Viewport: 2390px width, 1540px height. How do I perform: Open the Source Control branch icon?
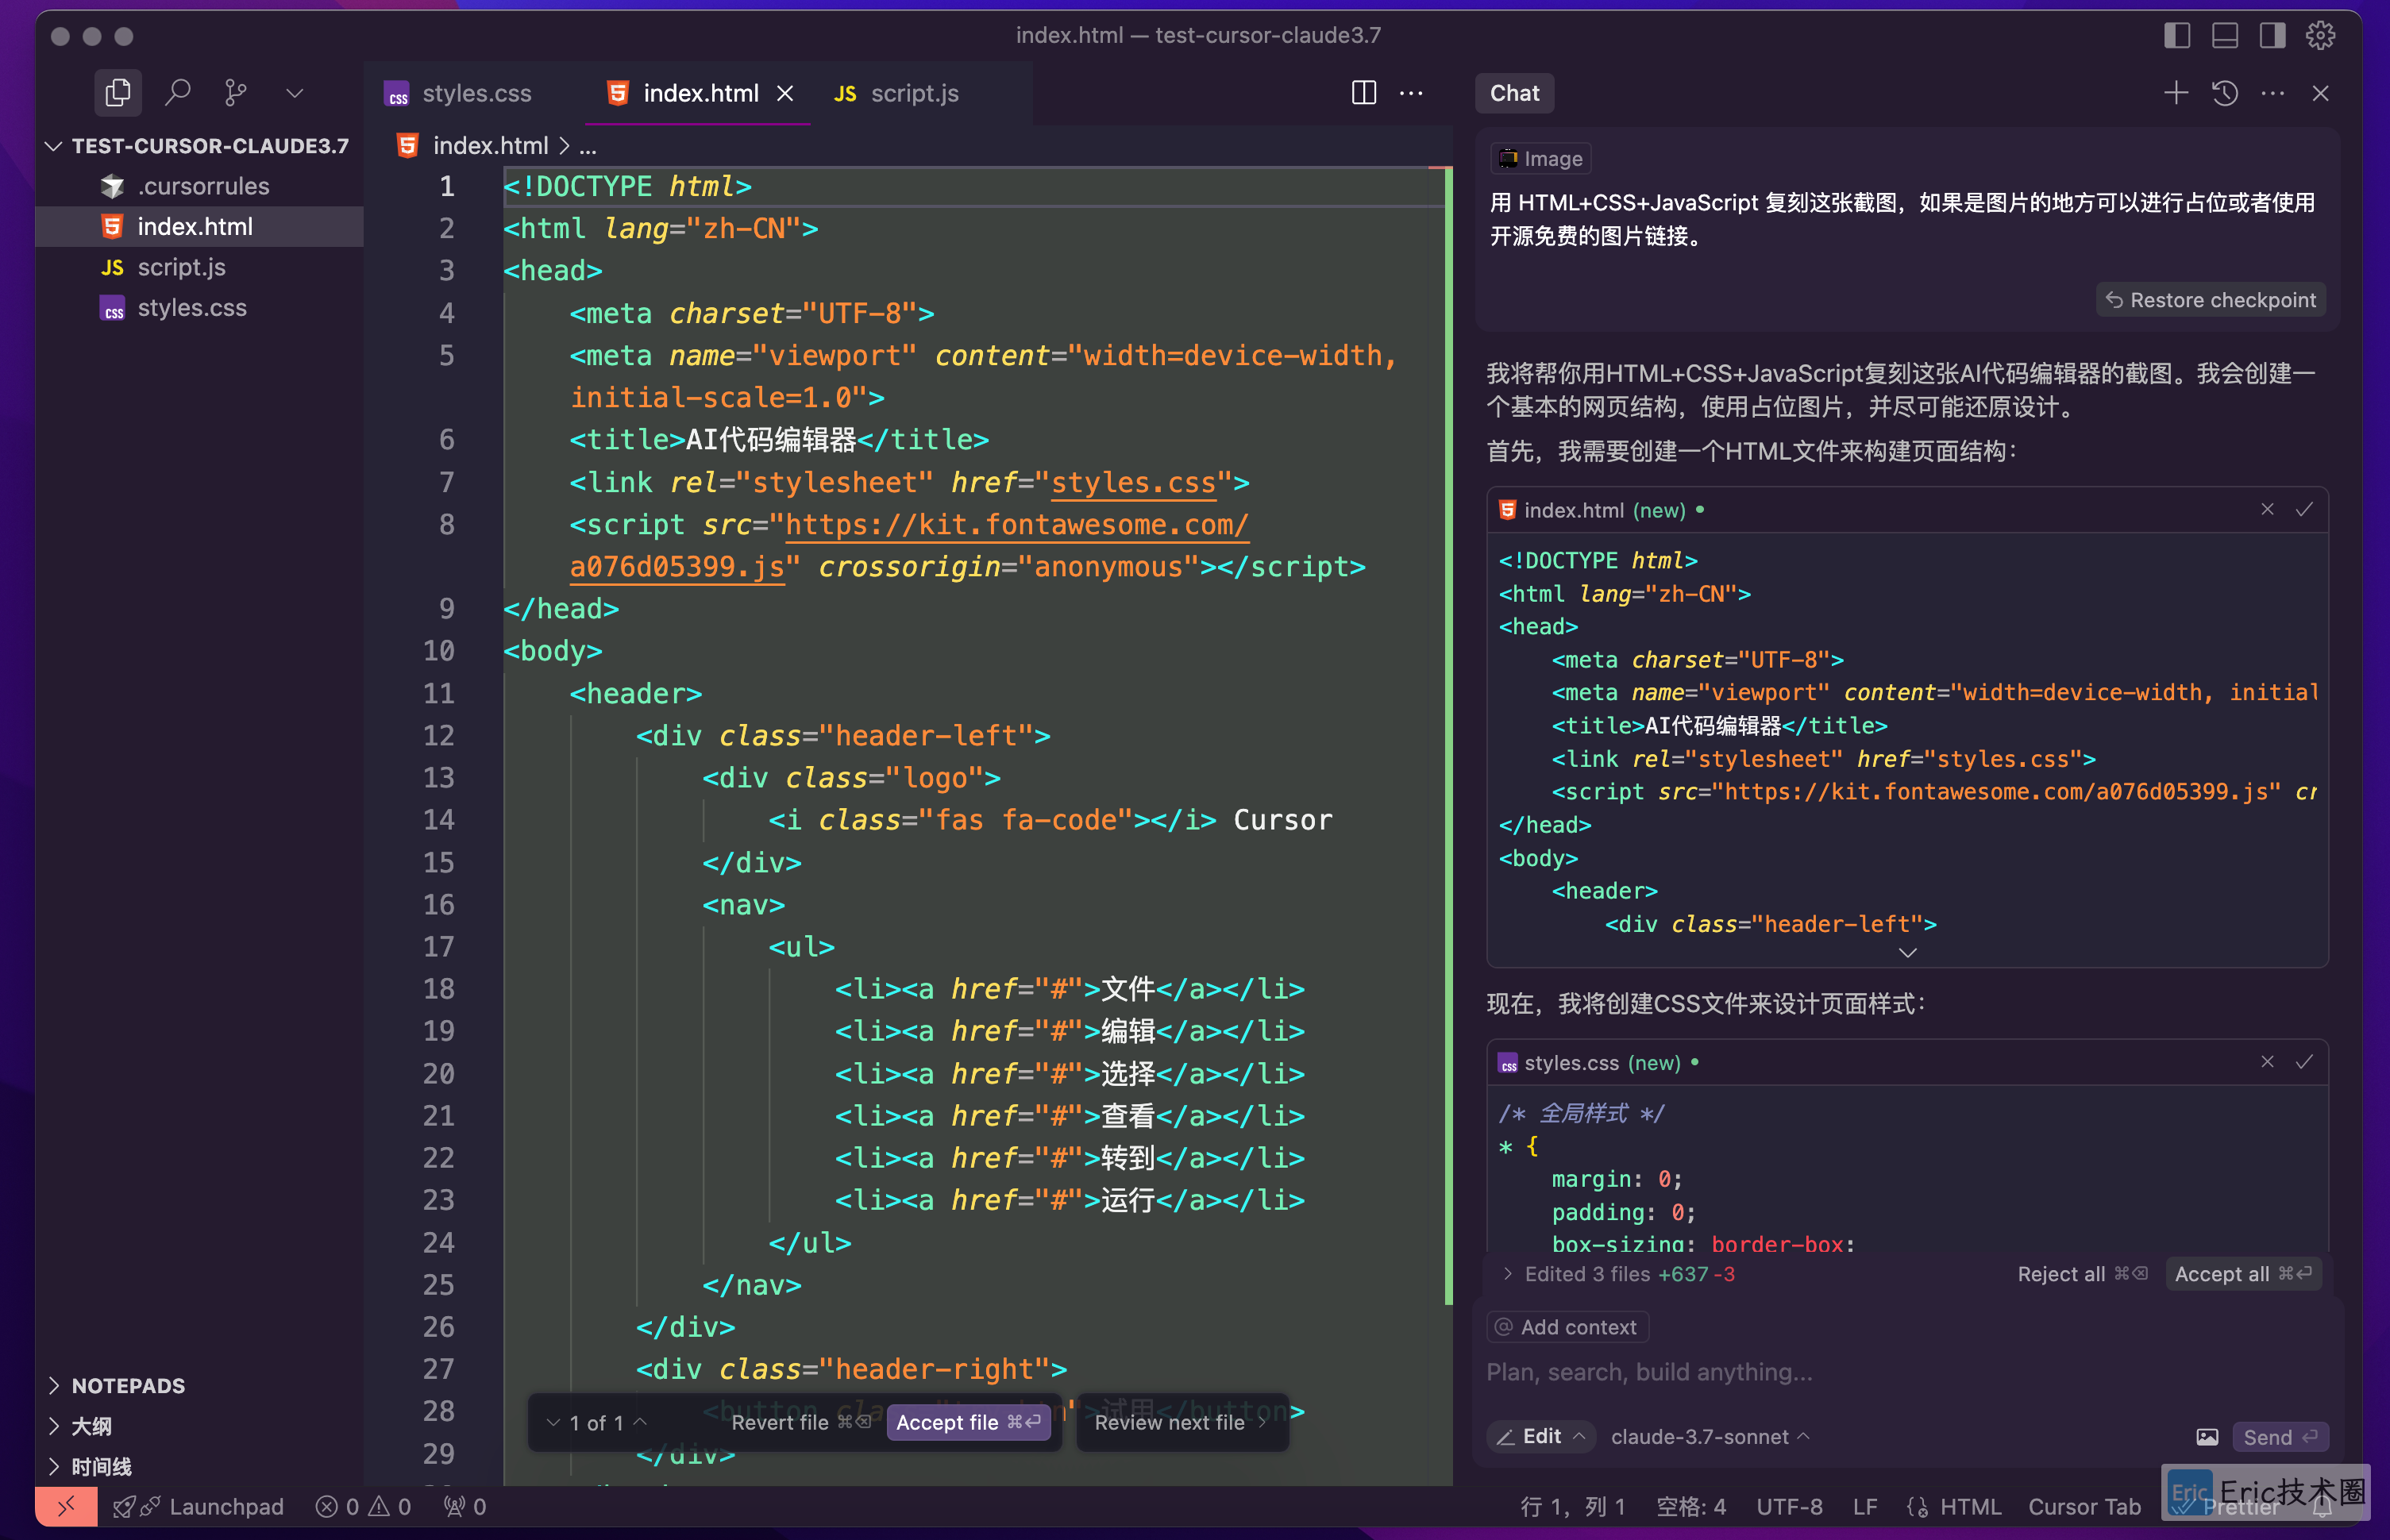(235, 93)
